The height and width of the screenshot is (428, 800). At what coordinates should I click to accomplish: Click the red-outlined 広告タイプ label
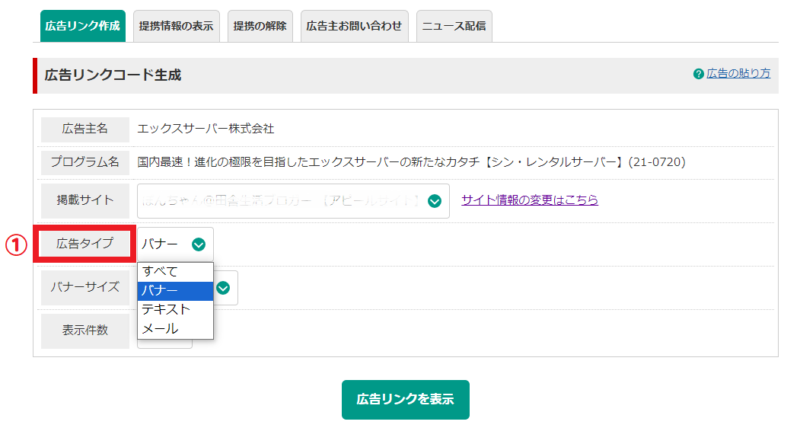coord(85,244)
